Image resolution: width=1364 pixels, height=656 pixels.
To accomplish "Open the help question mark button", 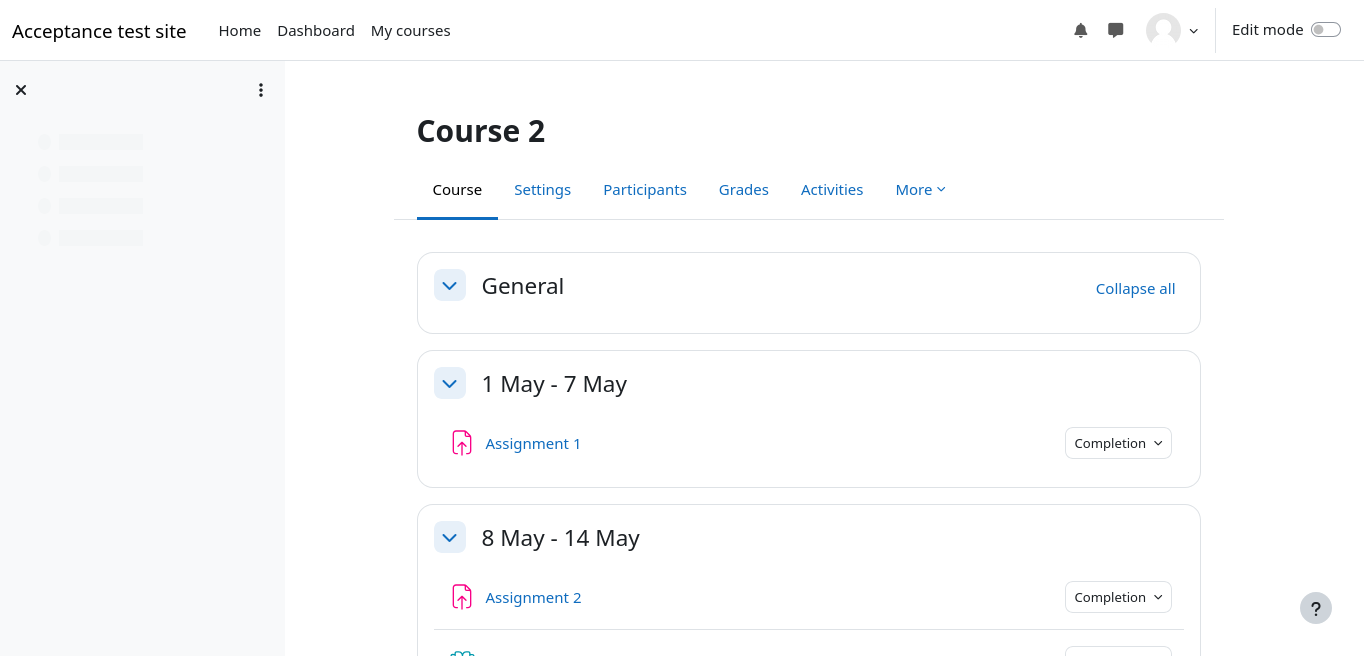I will pos(1315,608).
